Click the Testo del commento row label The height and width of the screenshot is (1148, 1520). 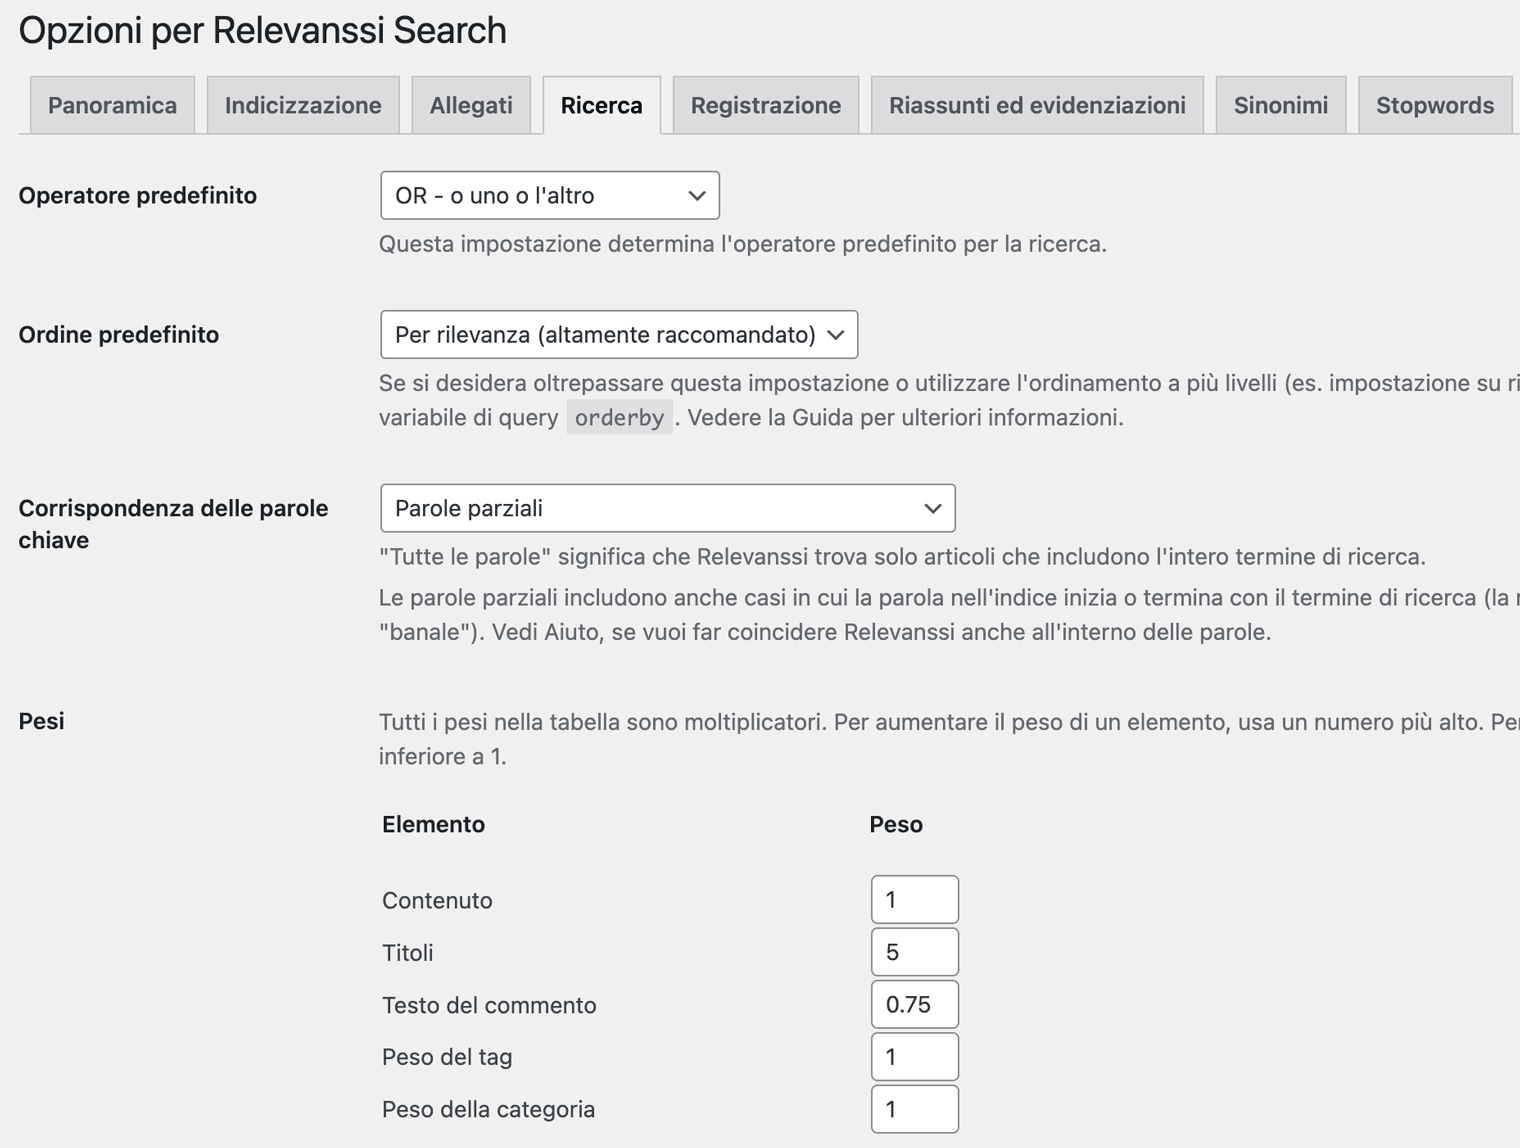coord(489,1005)
